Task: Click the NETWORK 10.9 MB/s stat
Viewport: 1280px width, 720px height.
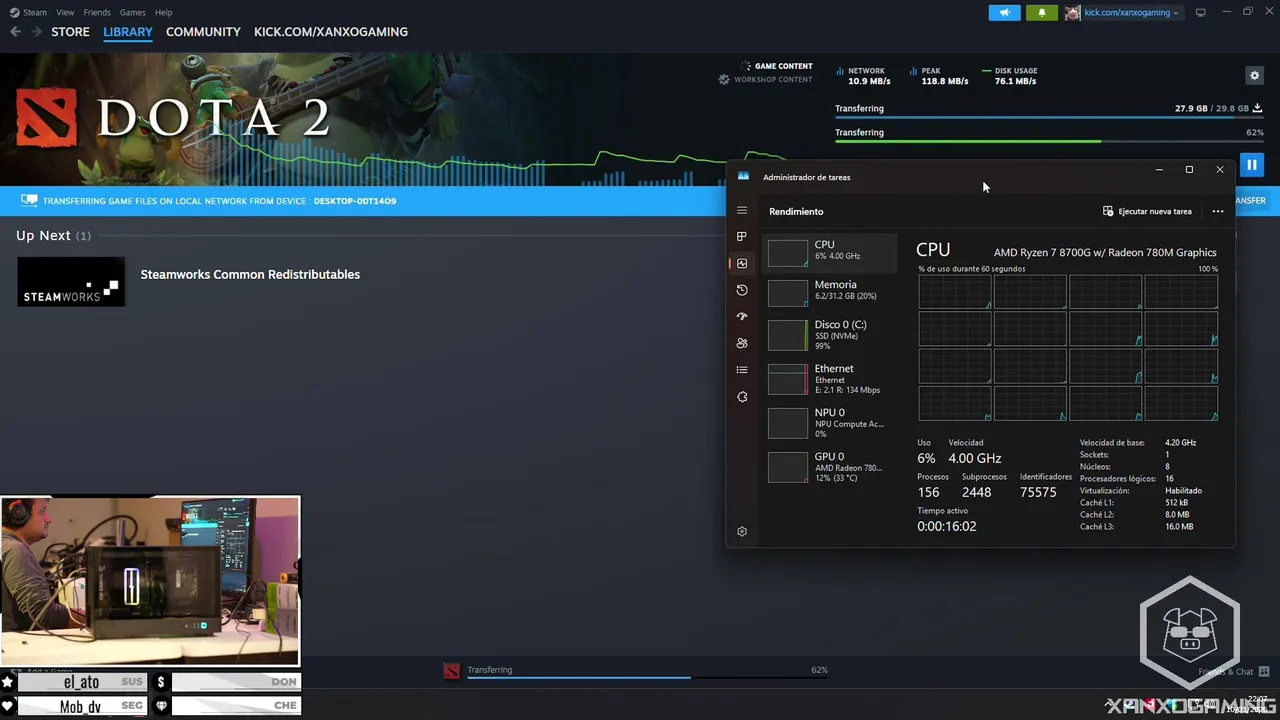Action: [864, 76]
